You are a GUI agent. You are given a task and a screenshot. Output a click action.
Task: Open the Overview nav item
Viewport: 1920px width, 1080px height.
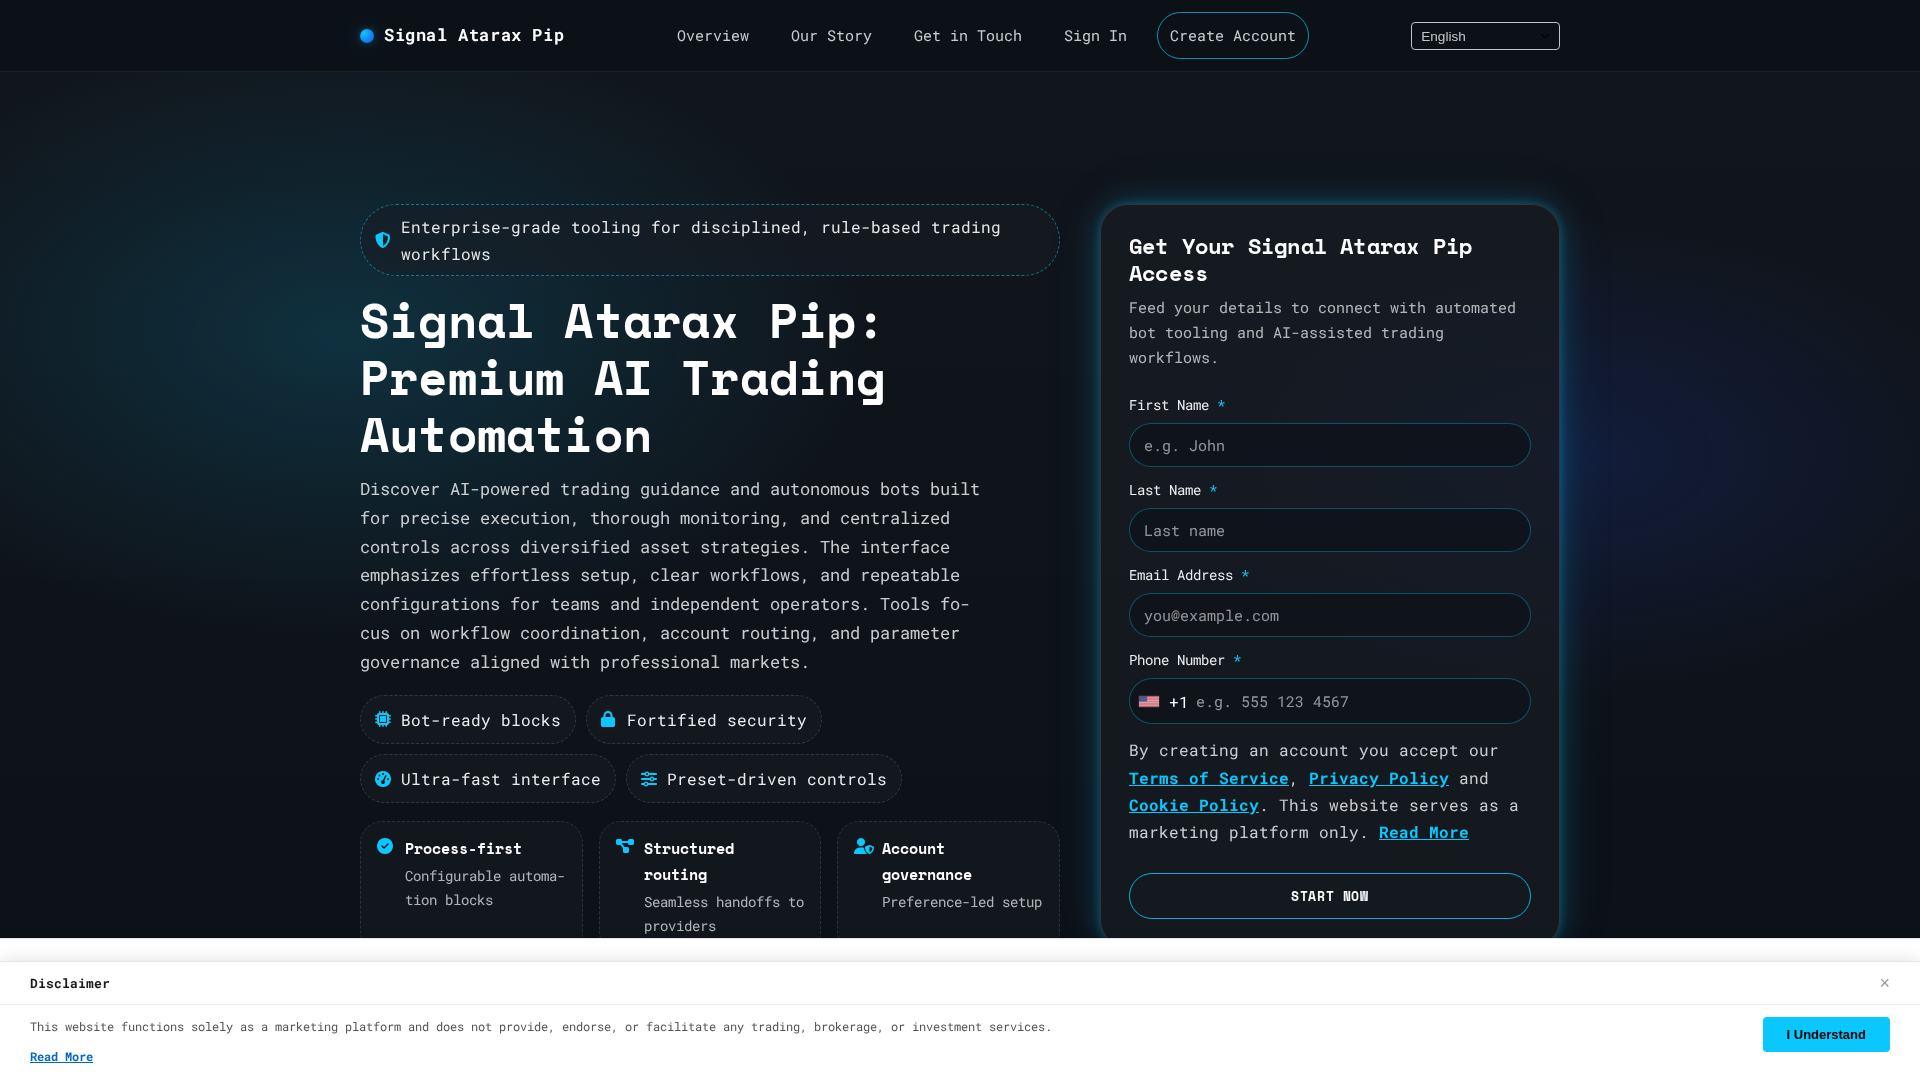[713, 36]
